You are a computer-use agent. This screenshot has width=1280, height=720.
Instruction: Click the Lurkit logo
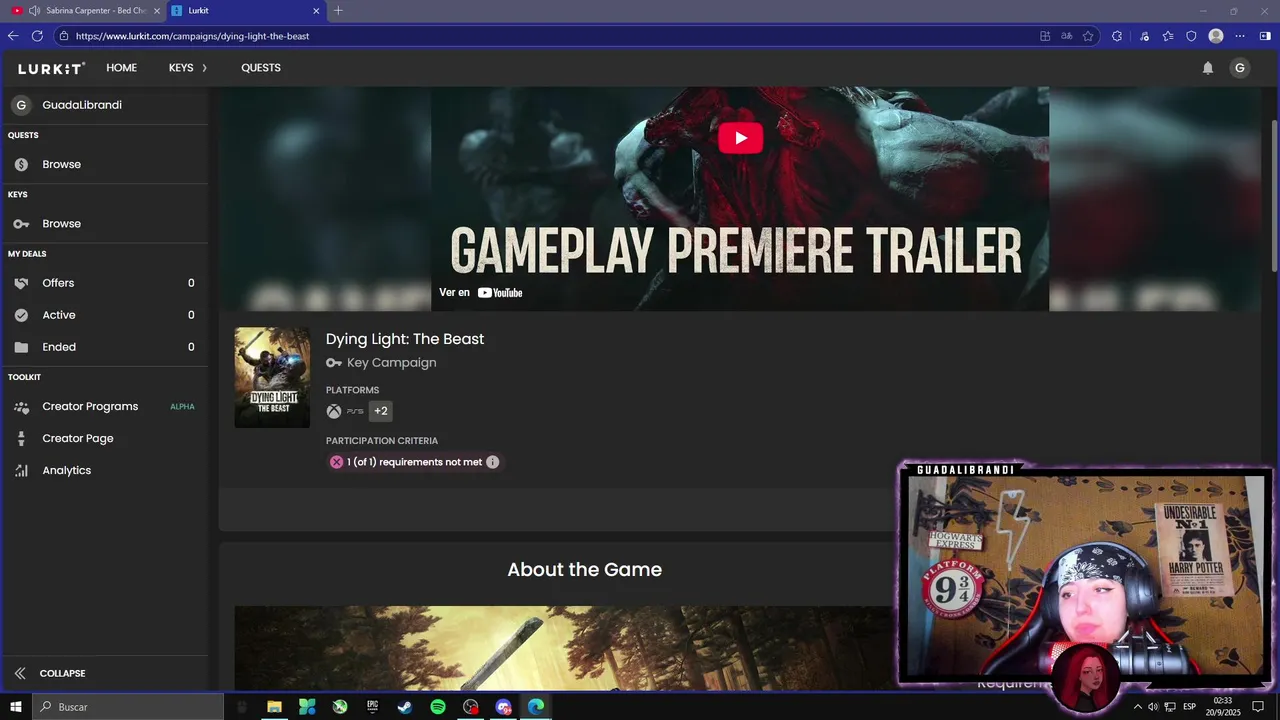(51, 68)
